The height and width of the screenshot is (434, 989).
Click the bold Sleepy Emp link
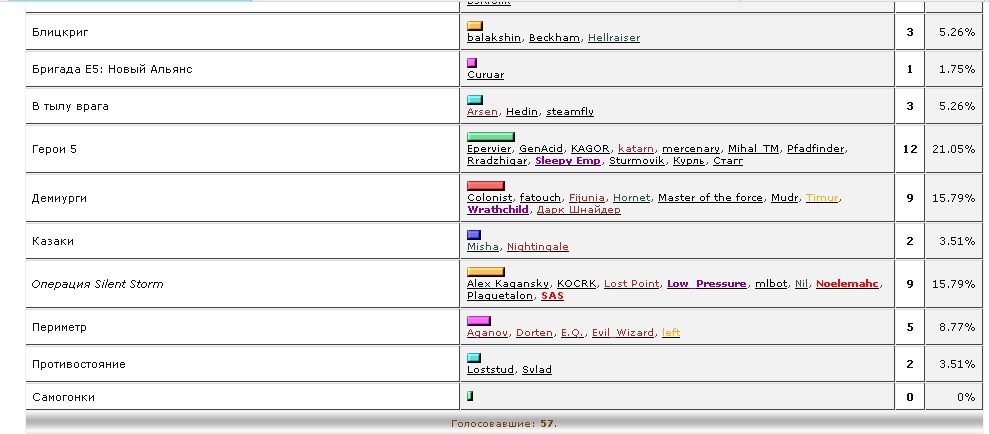pos(568,161)
